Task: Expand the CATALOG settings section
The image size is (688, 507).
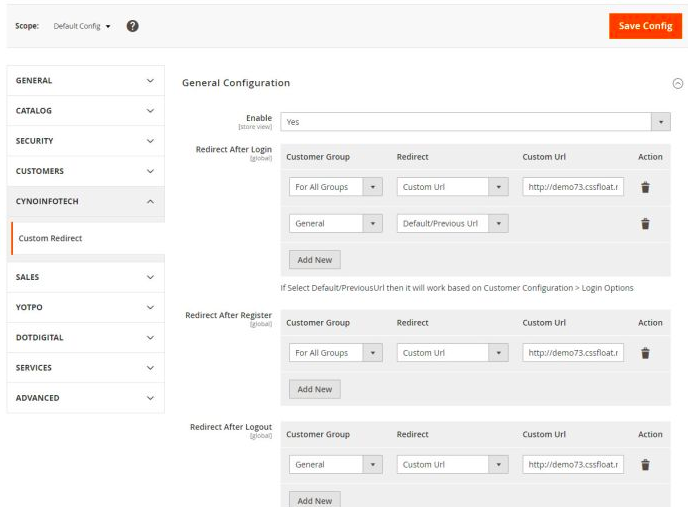Action: tap(86, 111)
